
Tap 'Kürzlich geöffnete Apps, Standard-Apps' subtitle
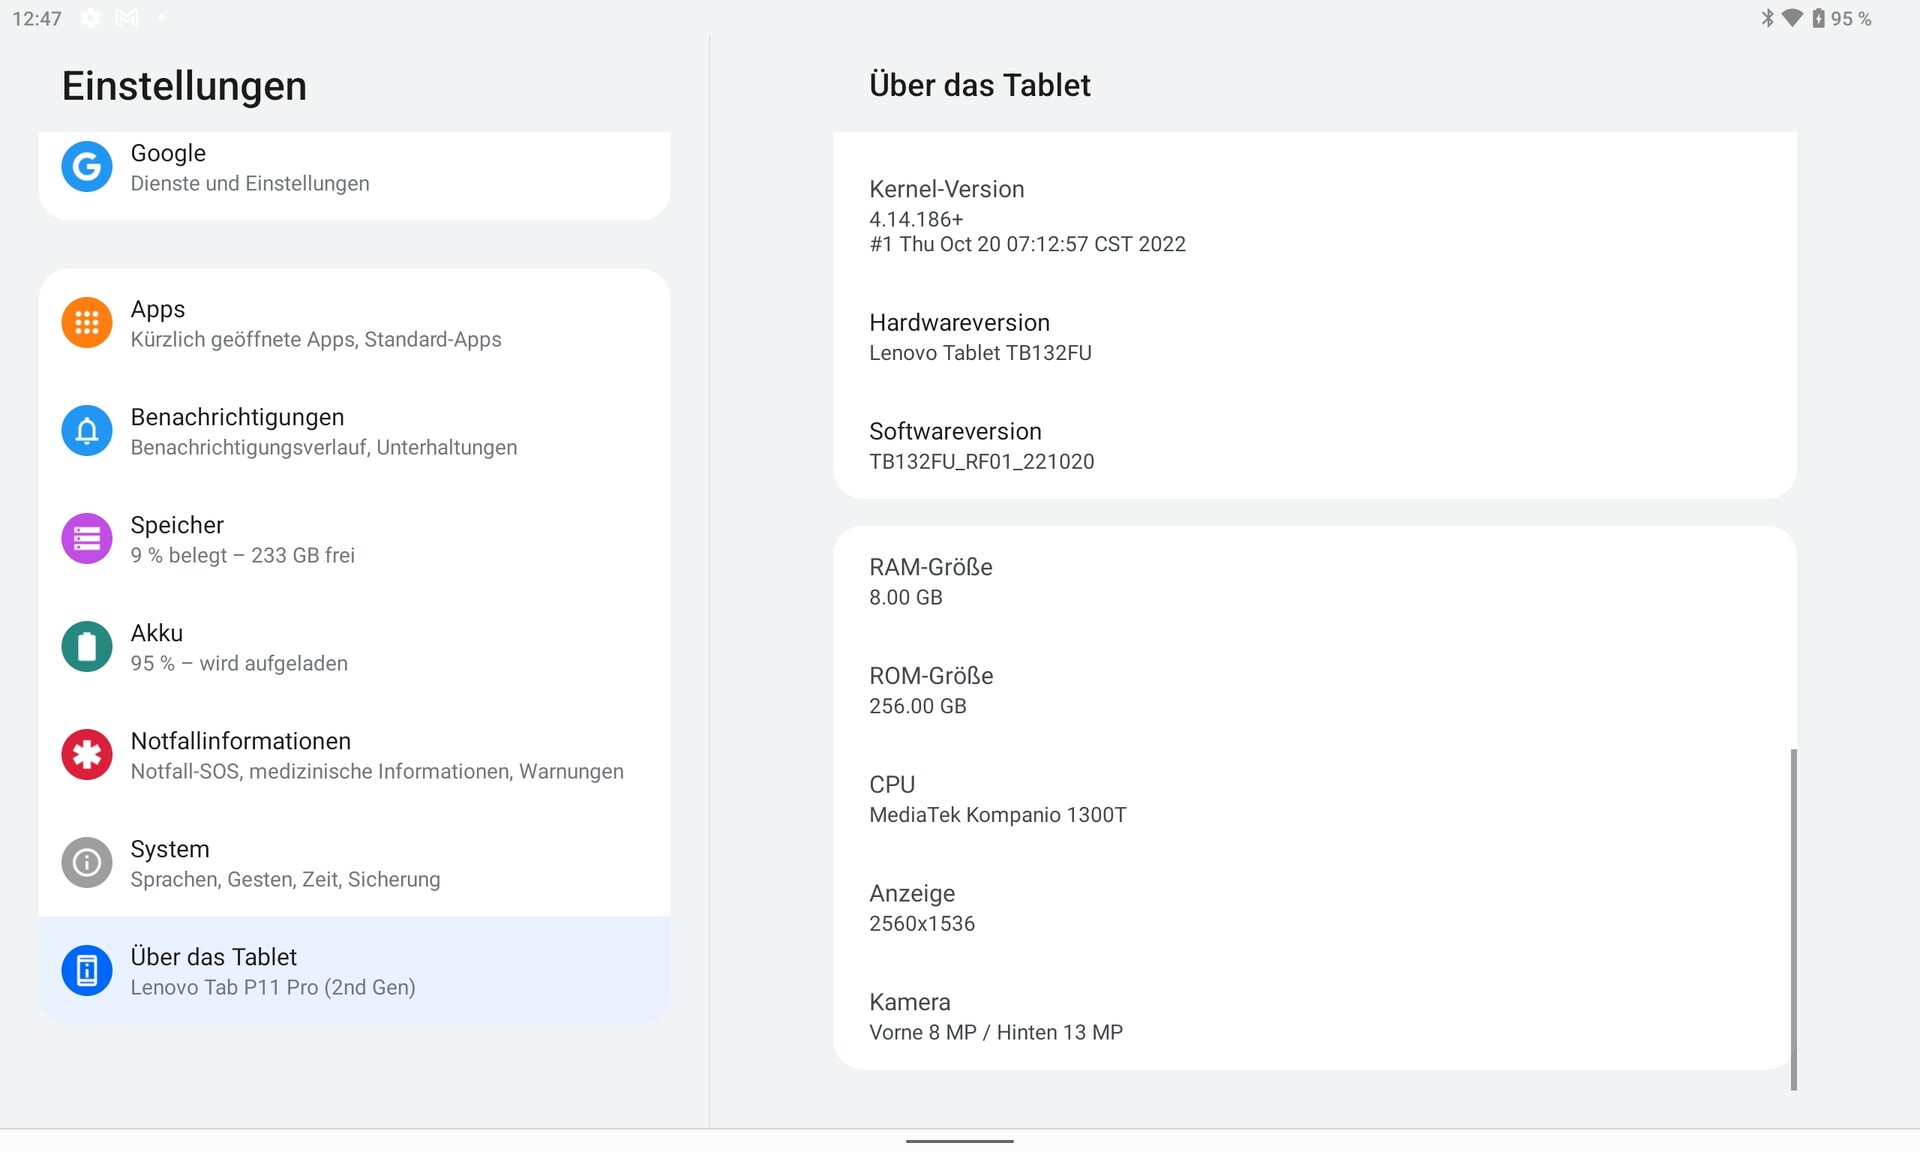[x=316, y=339]
